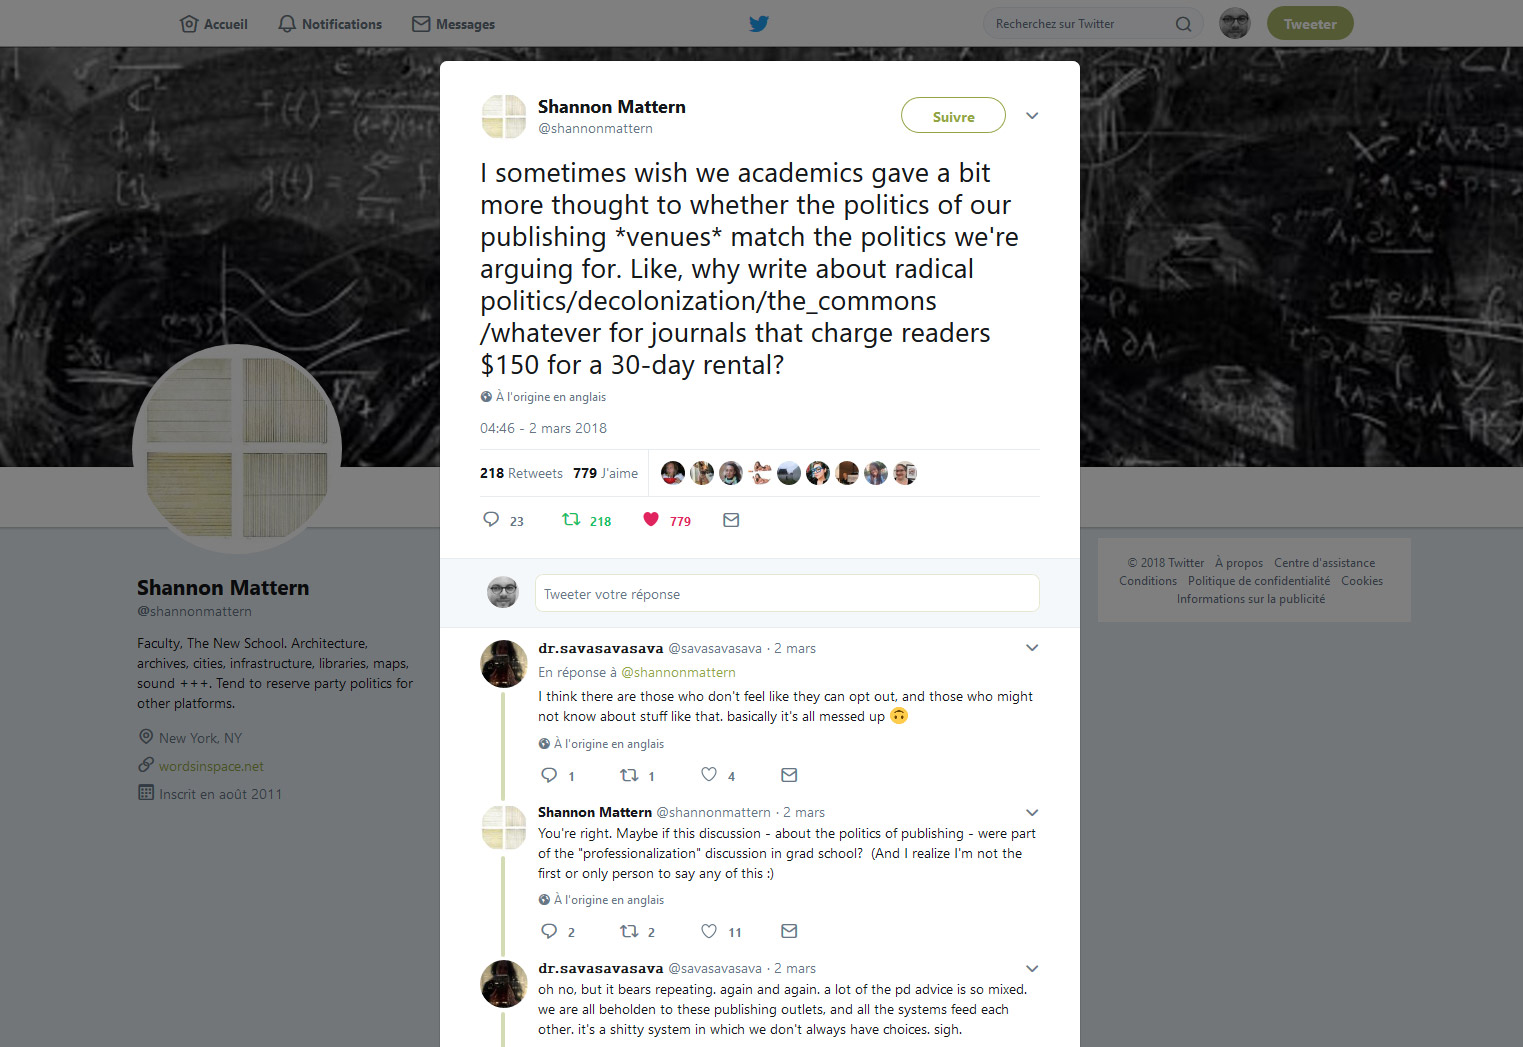Screen dimensions: 1523x1047
Task: Click the Twitter bird logo
Action: 759,24
